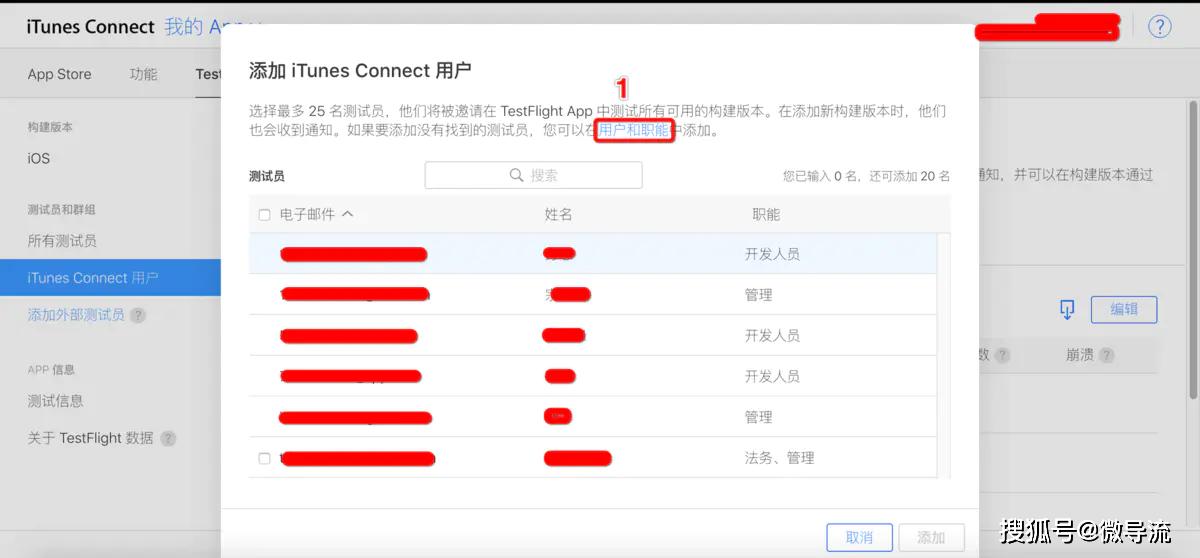Click the 职能 column header
The width and height of the screenshot is (1200, 558).
point(766,214)
